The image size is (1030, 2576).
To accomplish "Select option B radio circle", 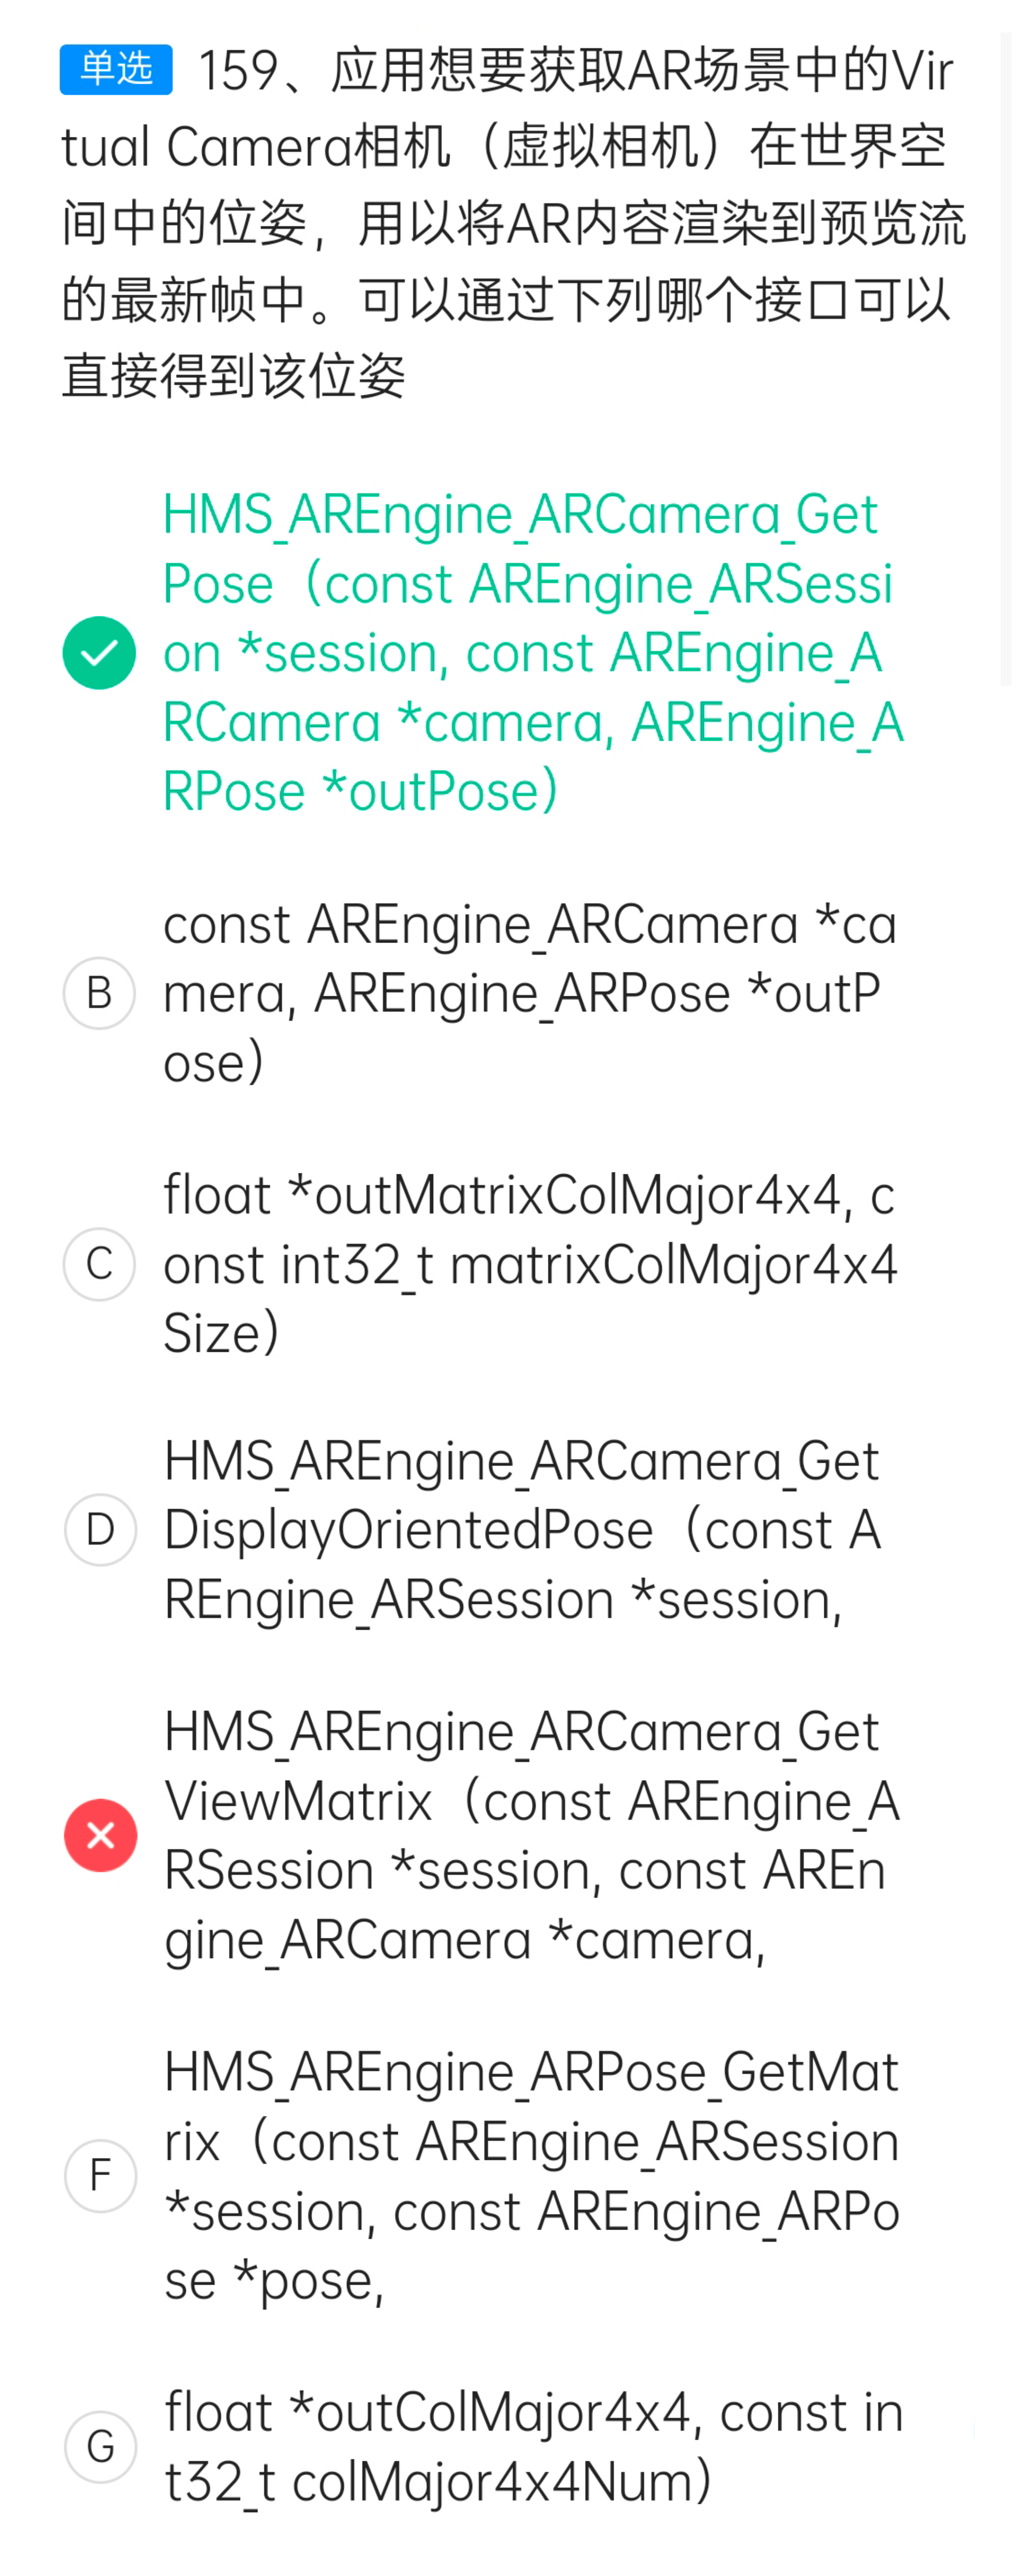I will 99,993.
